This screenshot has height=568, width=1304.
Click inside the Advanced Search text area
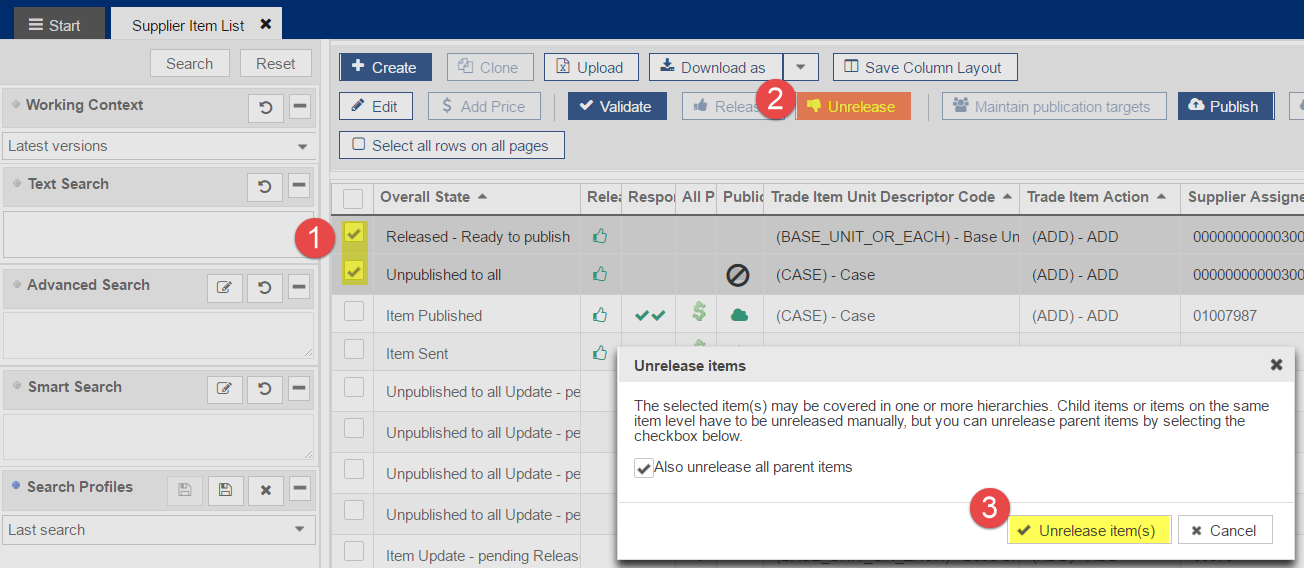[x=158, y=335]
